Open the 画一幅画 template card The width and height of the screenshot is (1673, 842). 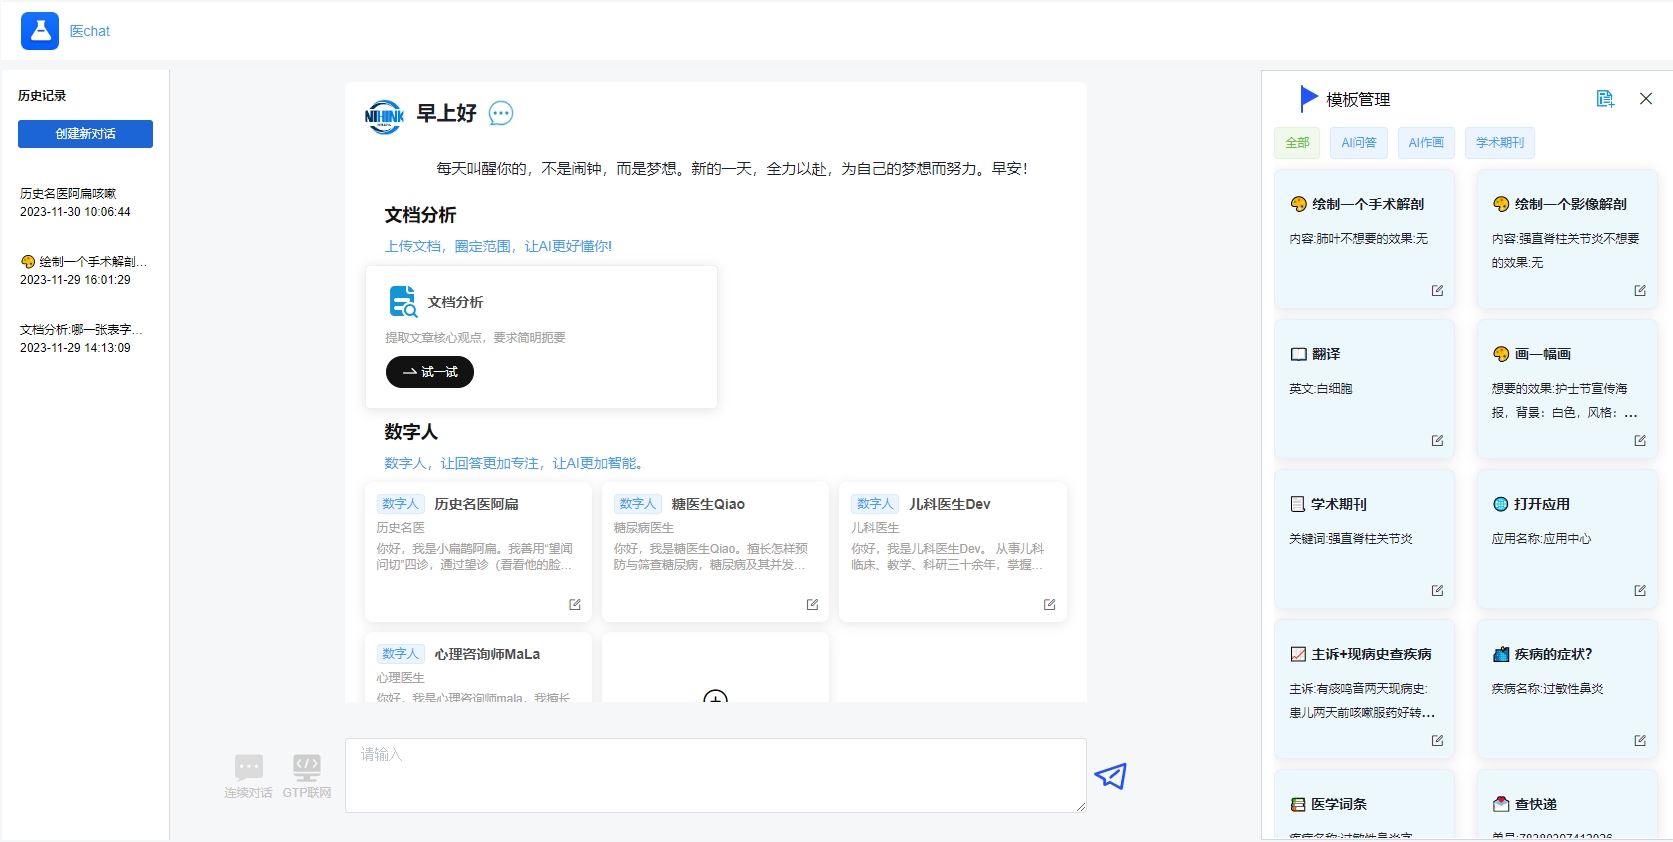tap(1567, 390)
